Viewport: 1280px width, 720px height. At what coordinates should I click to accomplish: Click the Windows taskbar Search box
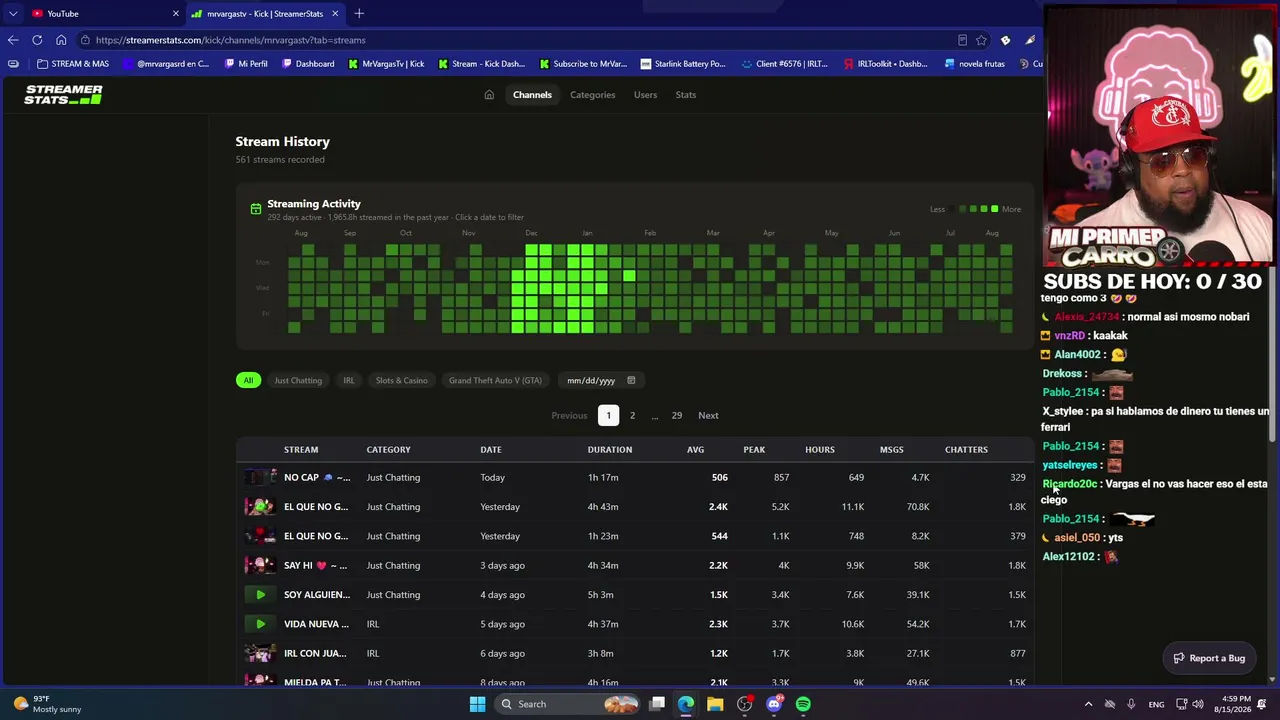[568, 704]
